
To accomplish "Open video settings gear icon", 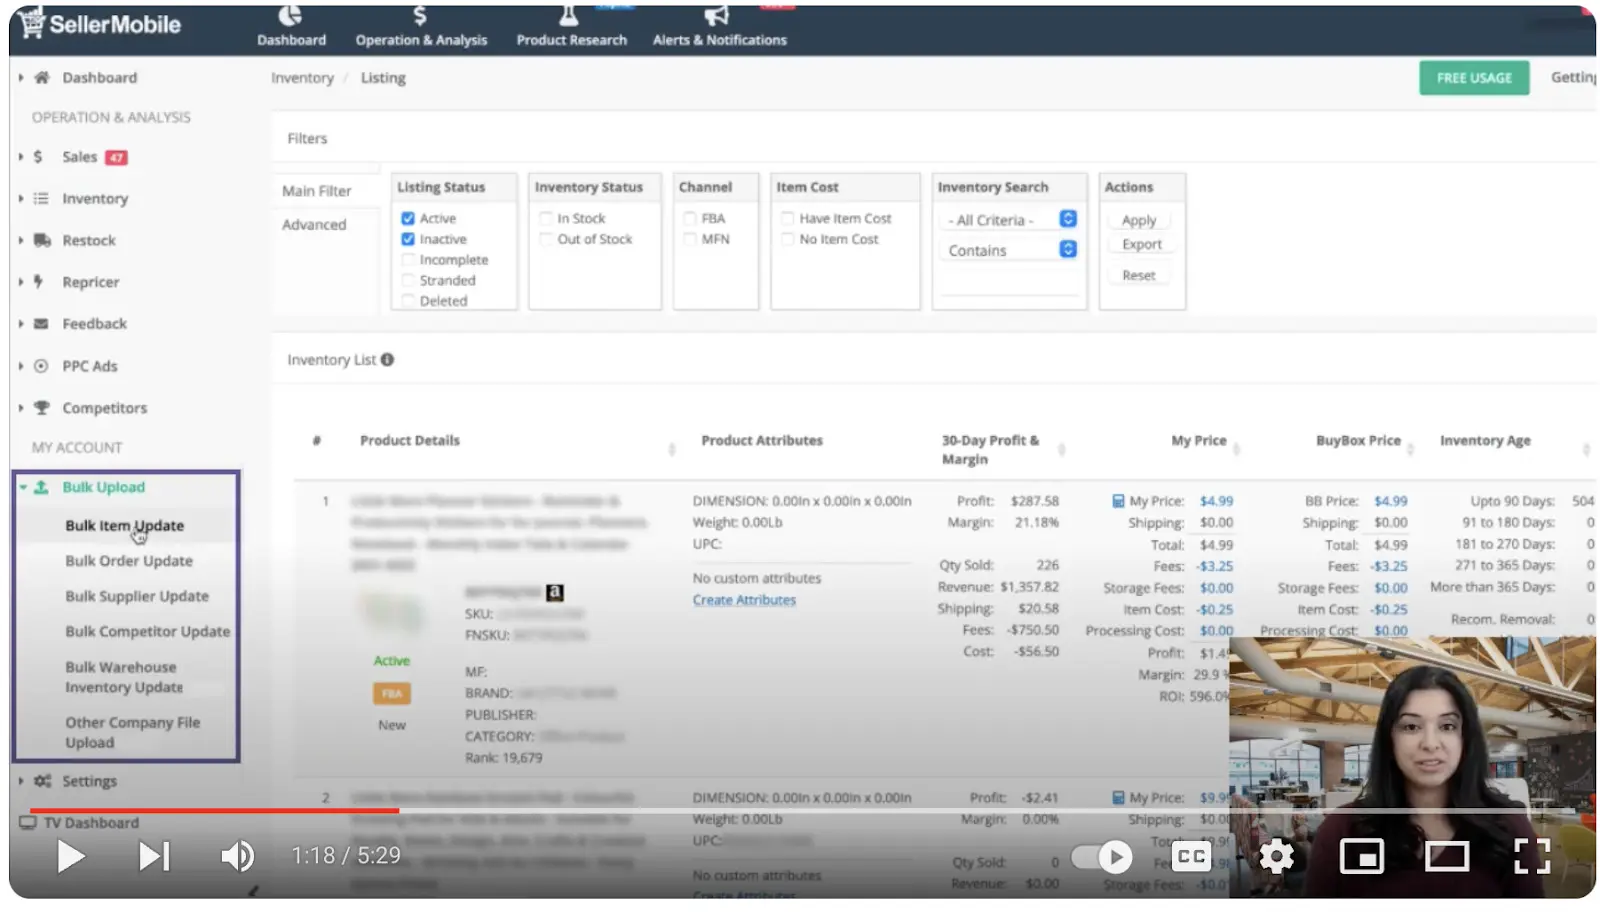I will click(1276, 857).
